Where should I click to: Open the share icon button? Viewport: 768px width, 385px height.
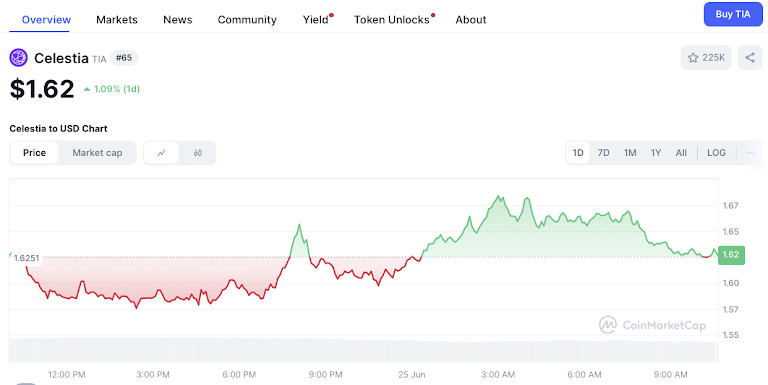coord(750,58)
